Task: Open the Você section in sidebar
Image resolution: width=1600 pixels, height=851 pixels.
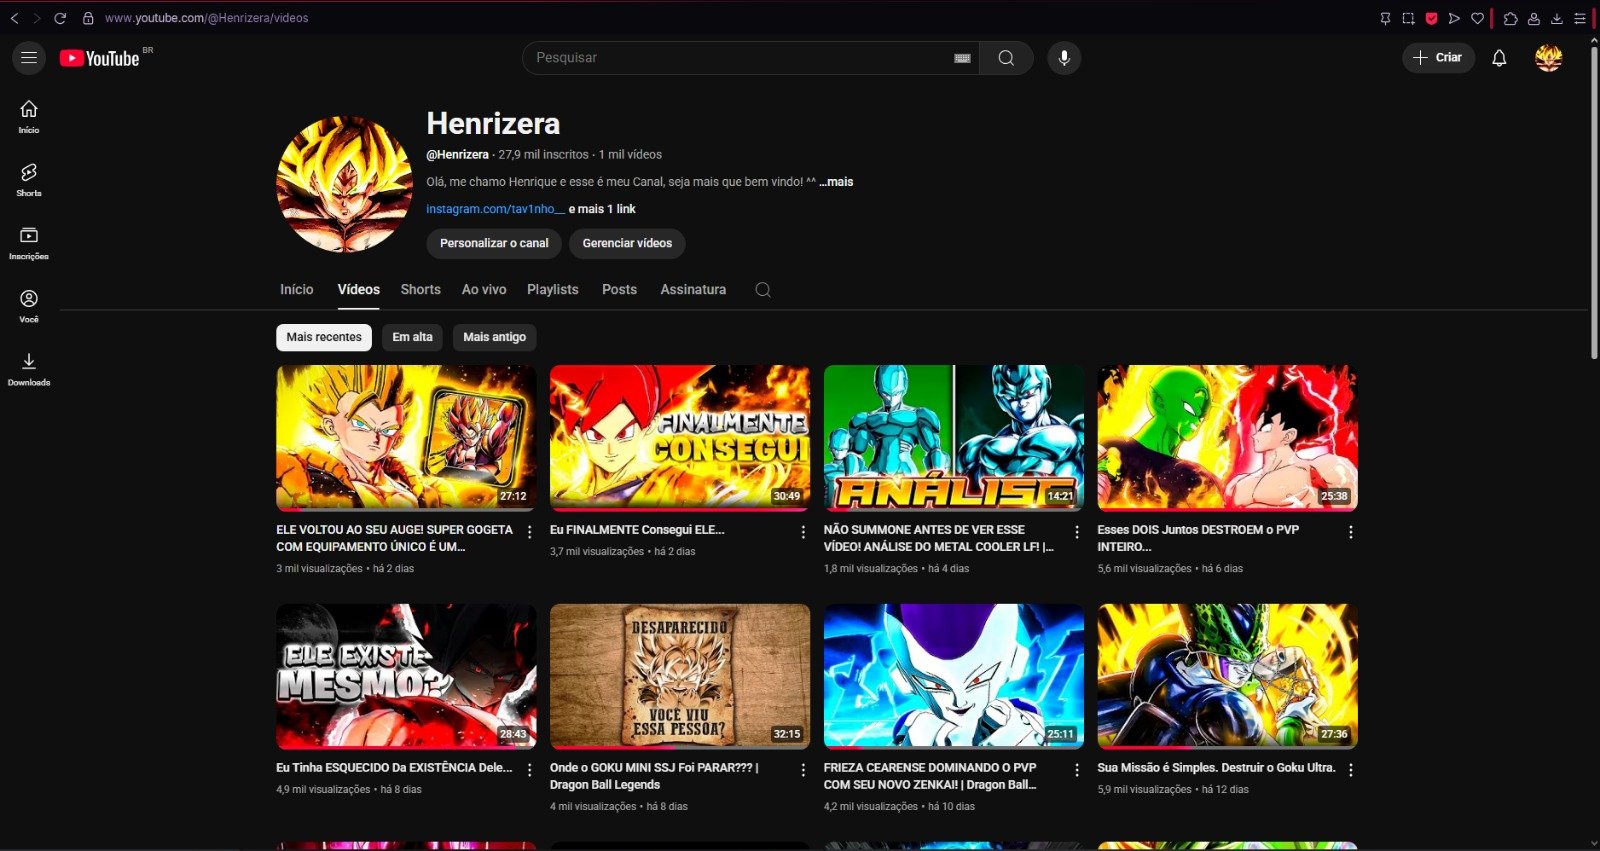Action: (29, 306)
